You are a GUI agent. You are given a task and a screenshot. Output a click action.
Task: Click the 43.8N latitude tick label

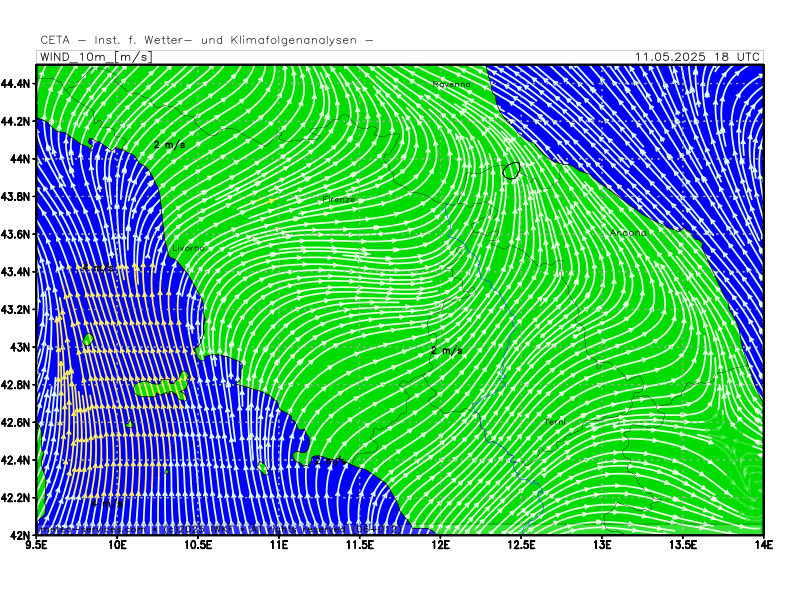(15, 196)
